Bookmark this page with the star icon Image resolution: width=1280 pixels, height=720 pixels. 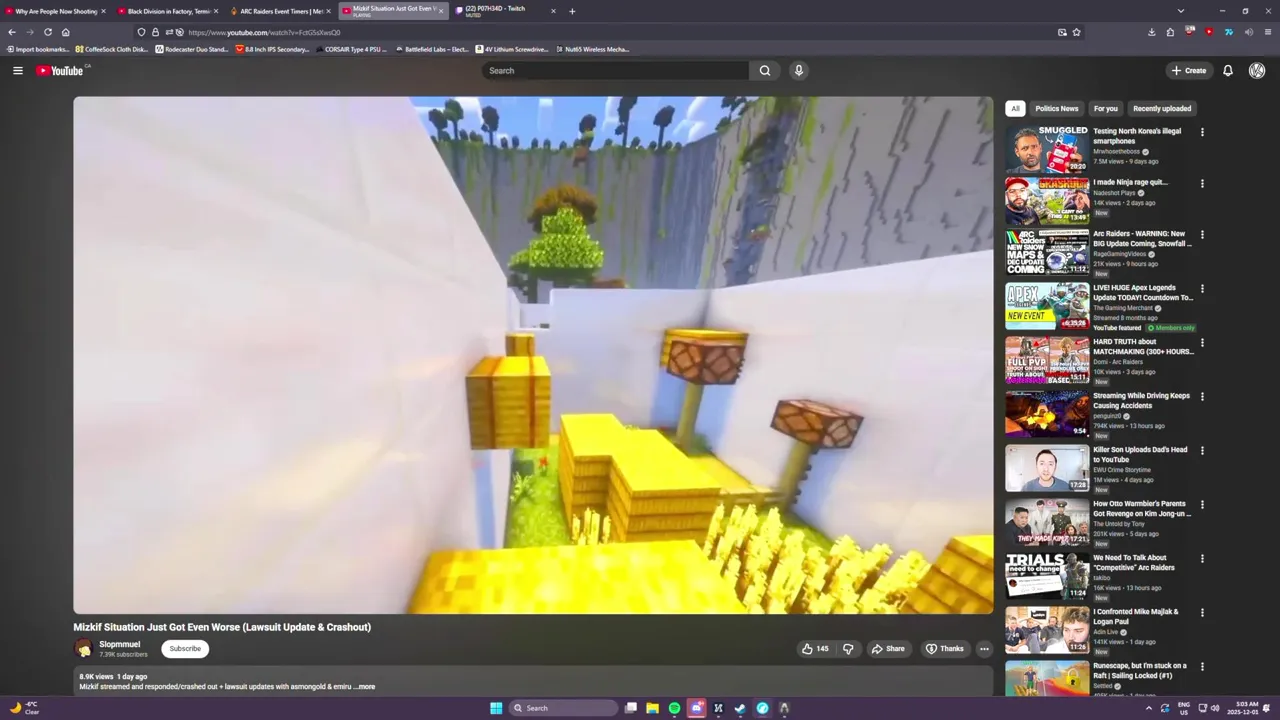[1076, 32]
